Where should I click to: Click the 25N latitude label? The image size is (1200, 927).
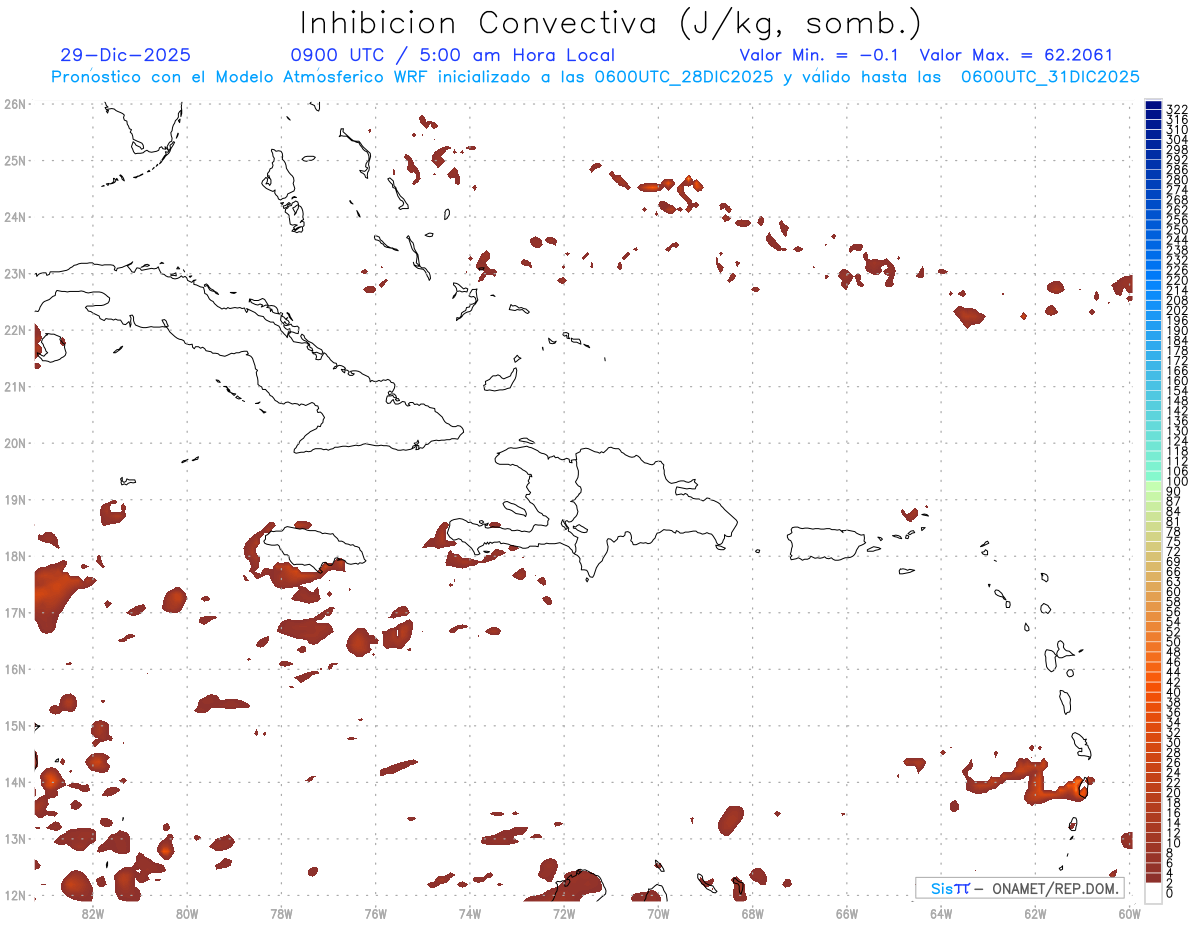click(15, 160)
